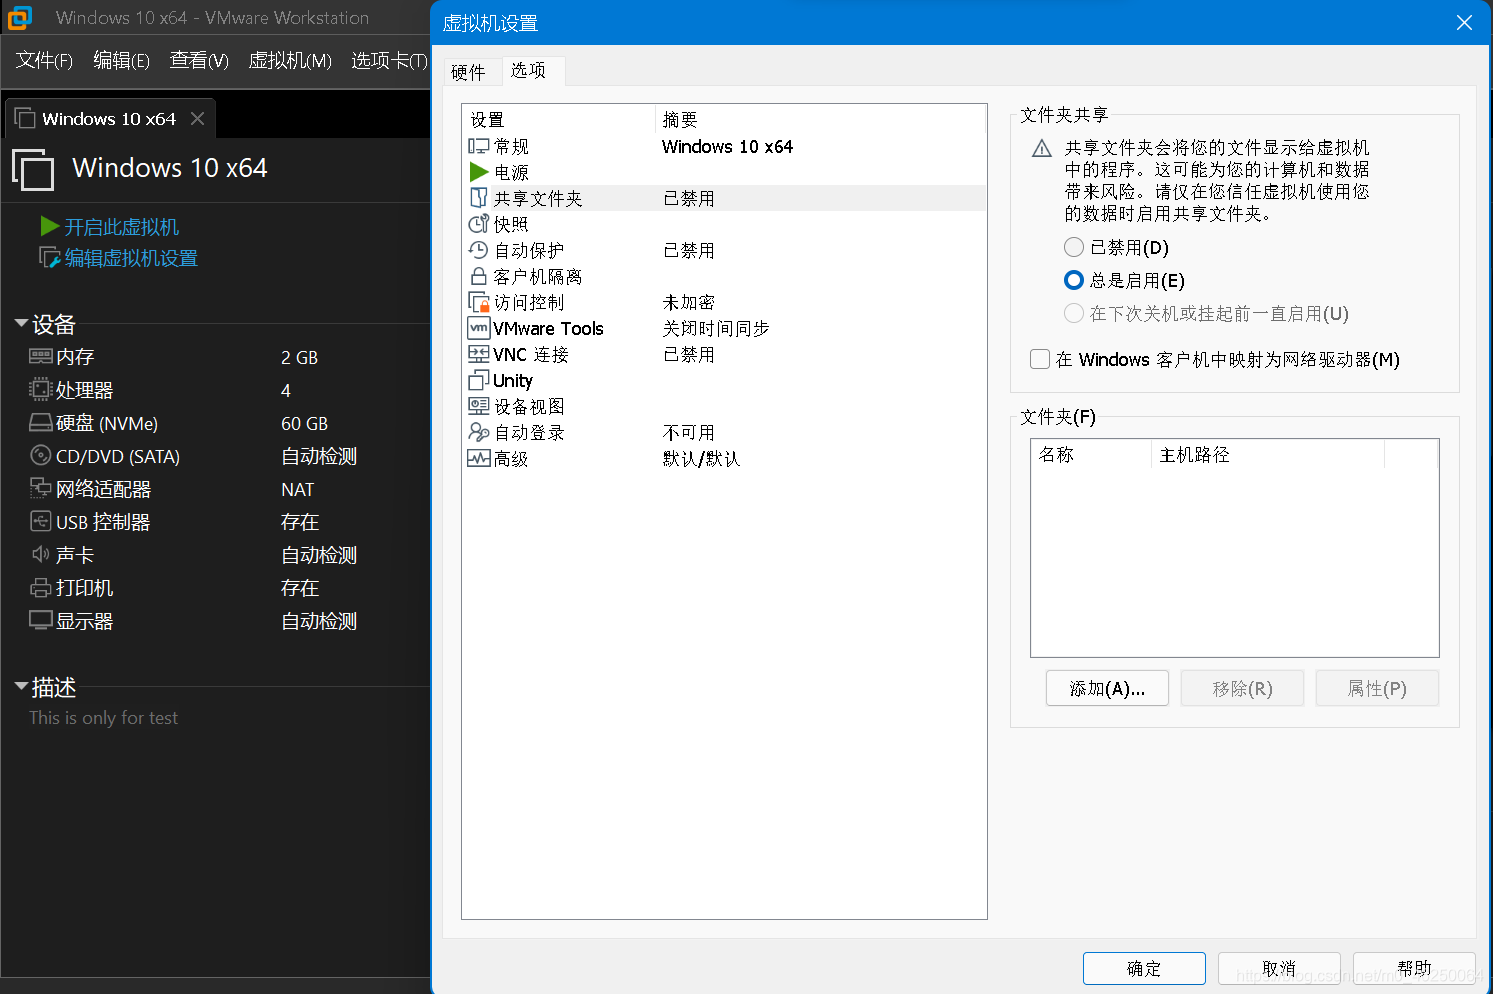Close the 虚拟机设置 dialog

(x=1464, y=22)
